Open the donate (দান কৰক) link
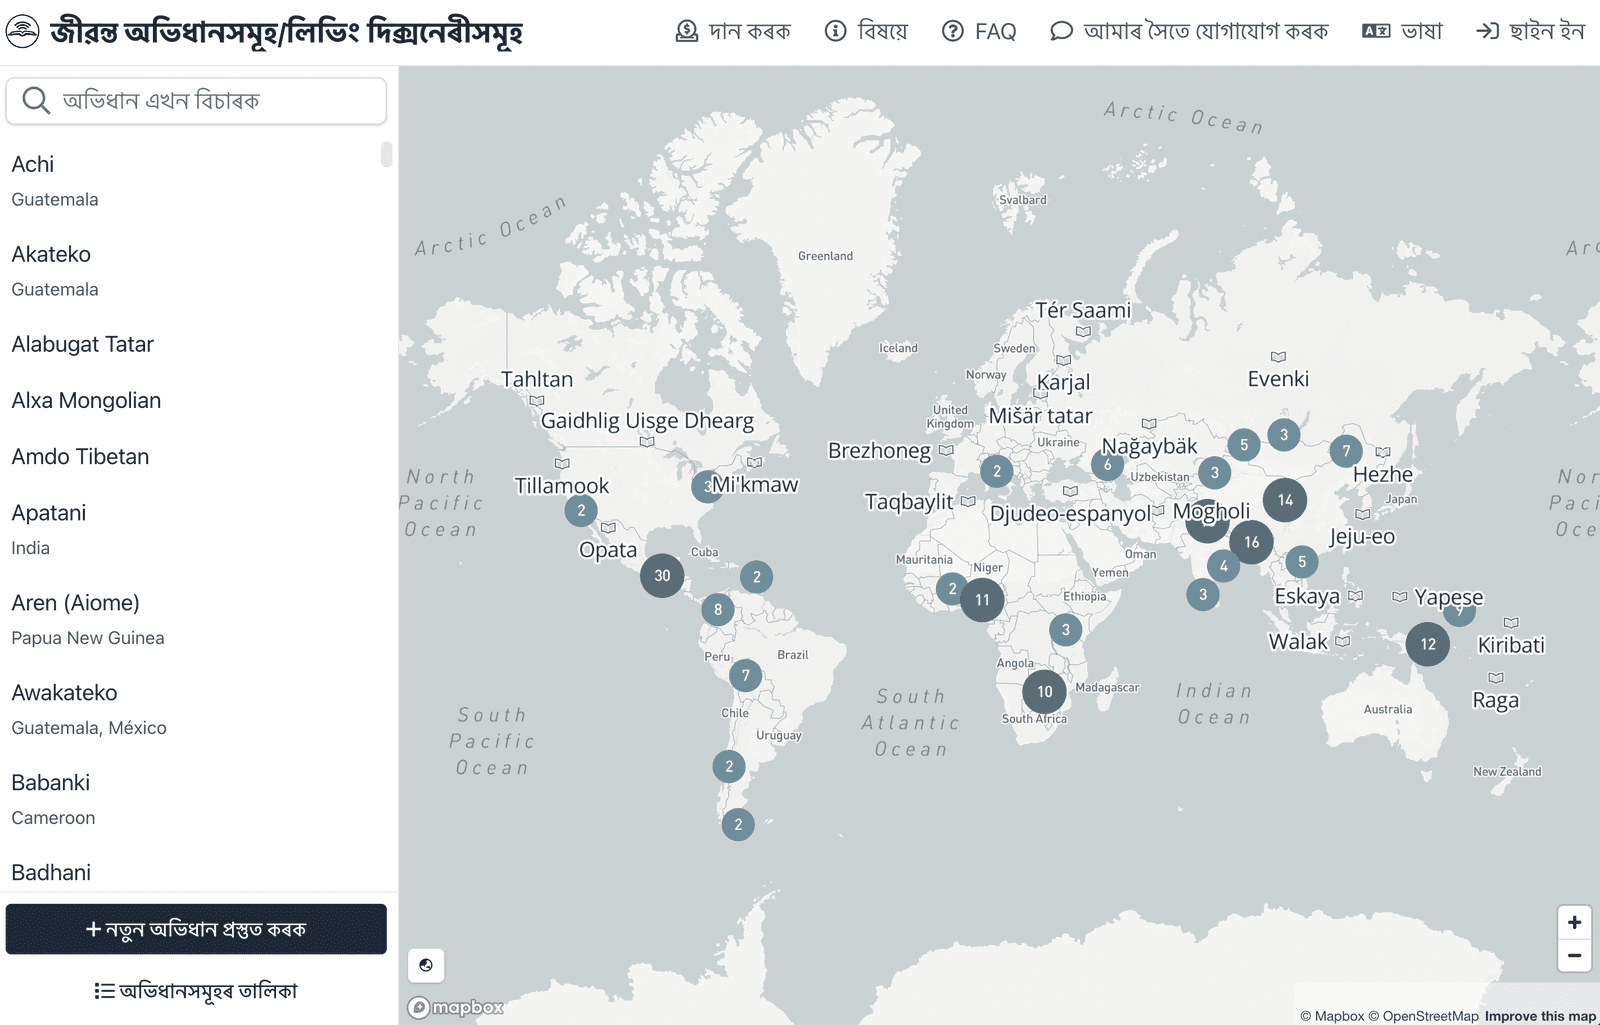The height and width of the screenshot is (1025, 1600). coord(733,32)
